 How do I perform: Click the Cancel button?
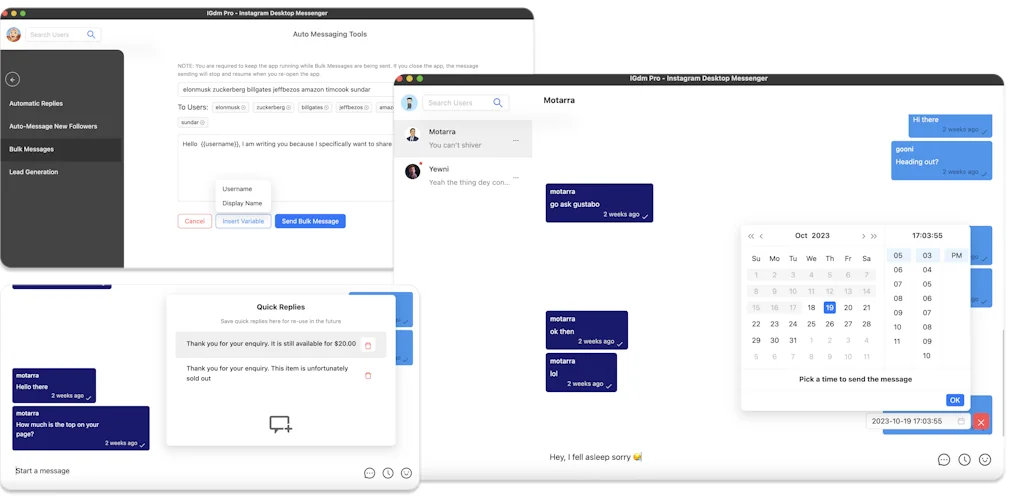(195, 221)
